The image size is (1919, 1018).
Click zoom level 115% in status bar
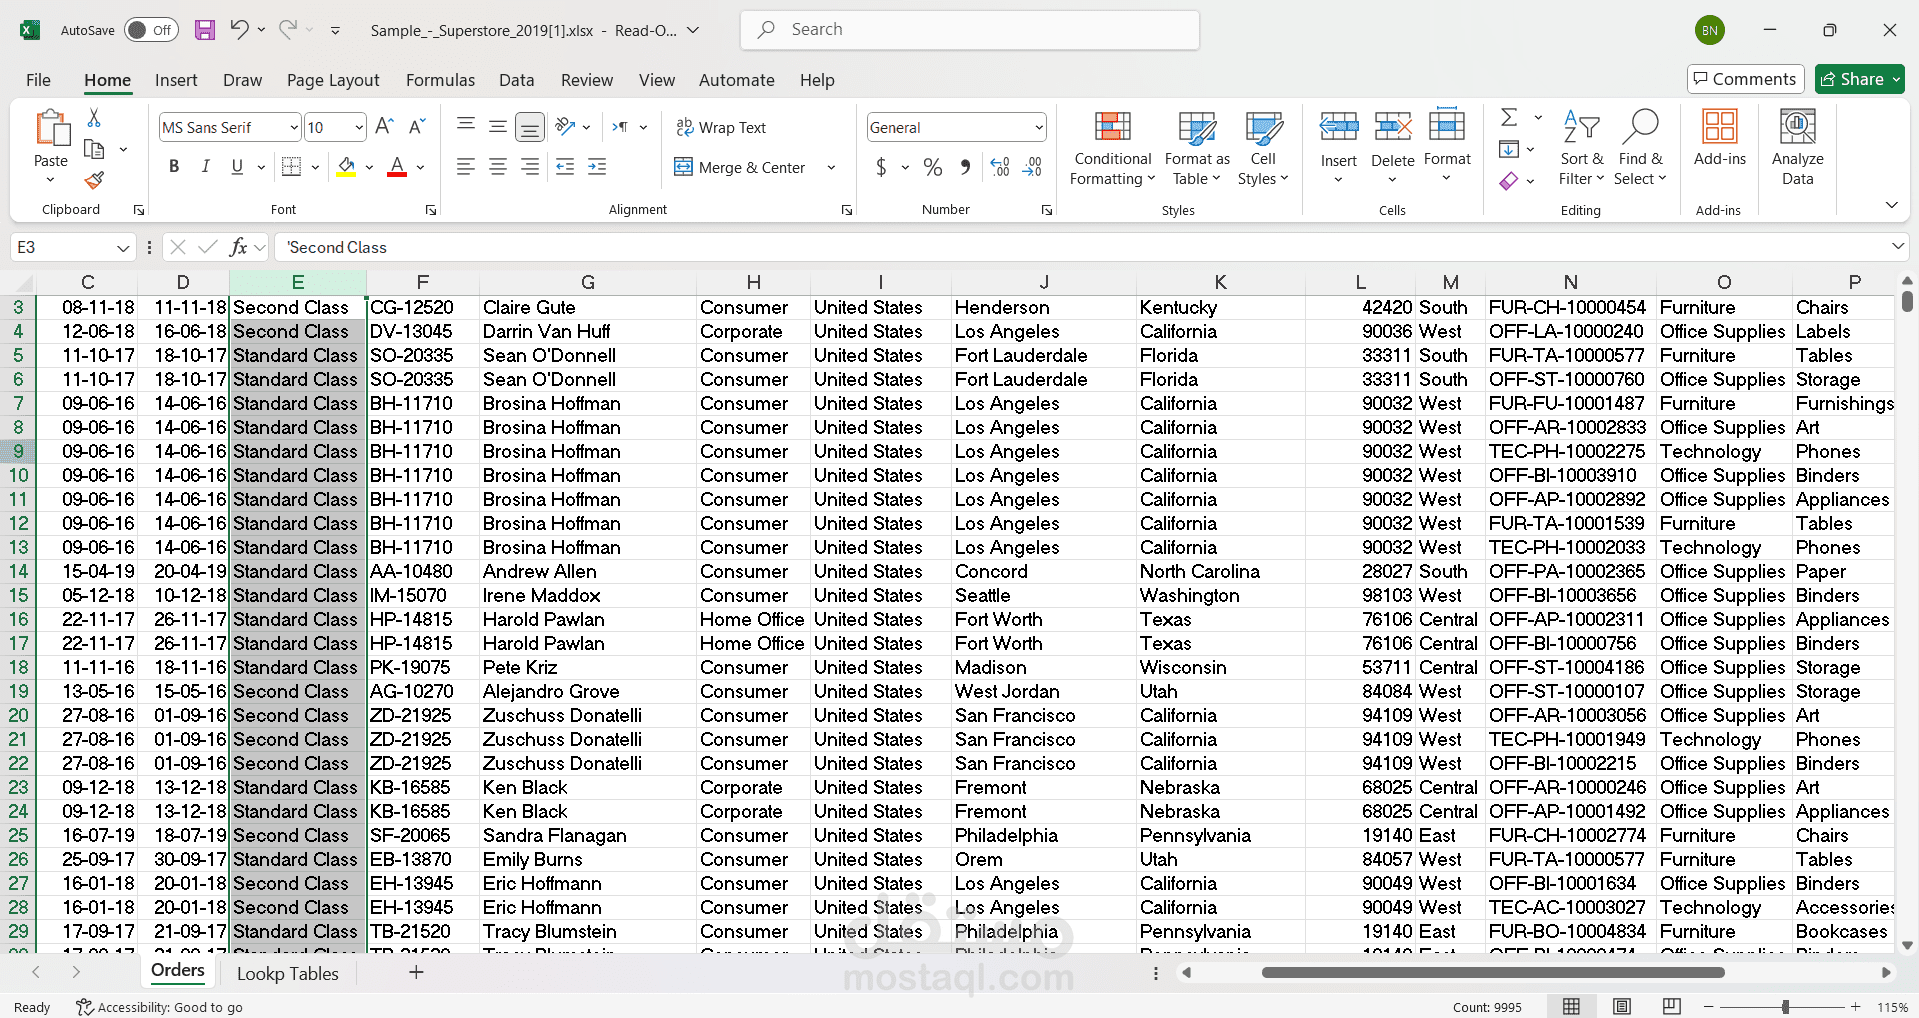pyautogui.click(x=1892, y=1007)
